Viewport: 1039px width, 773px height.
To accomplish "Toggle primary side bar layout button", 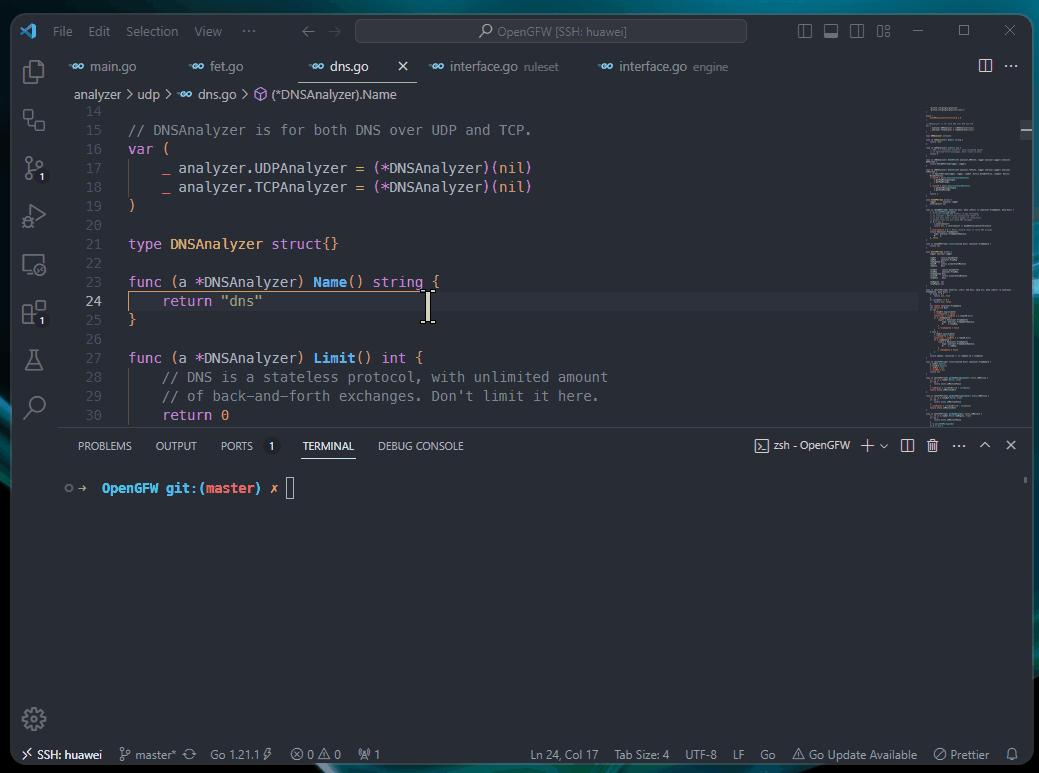I will [x=805, y=31].
